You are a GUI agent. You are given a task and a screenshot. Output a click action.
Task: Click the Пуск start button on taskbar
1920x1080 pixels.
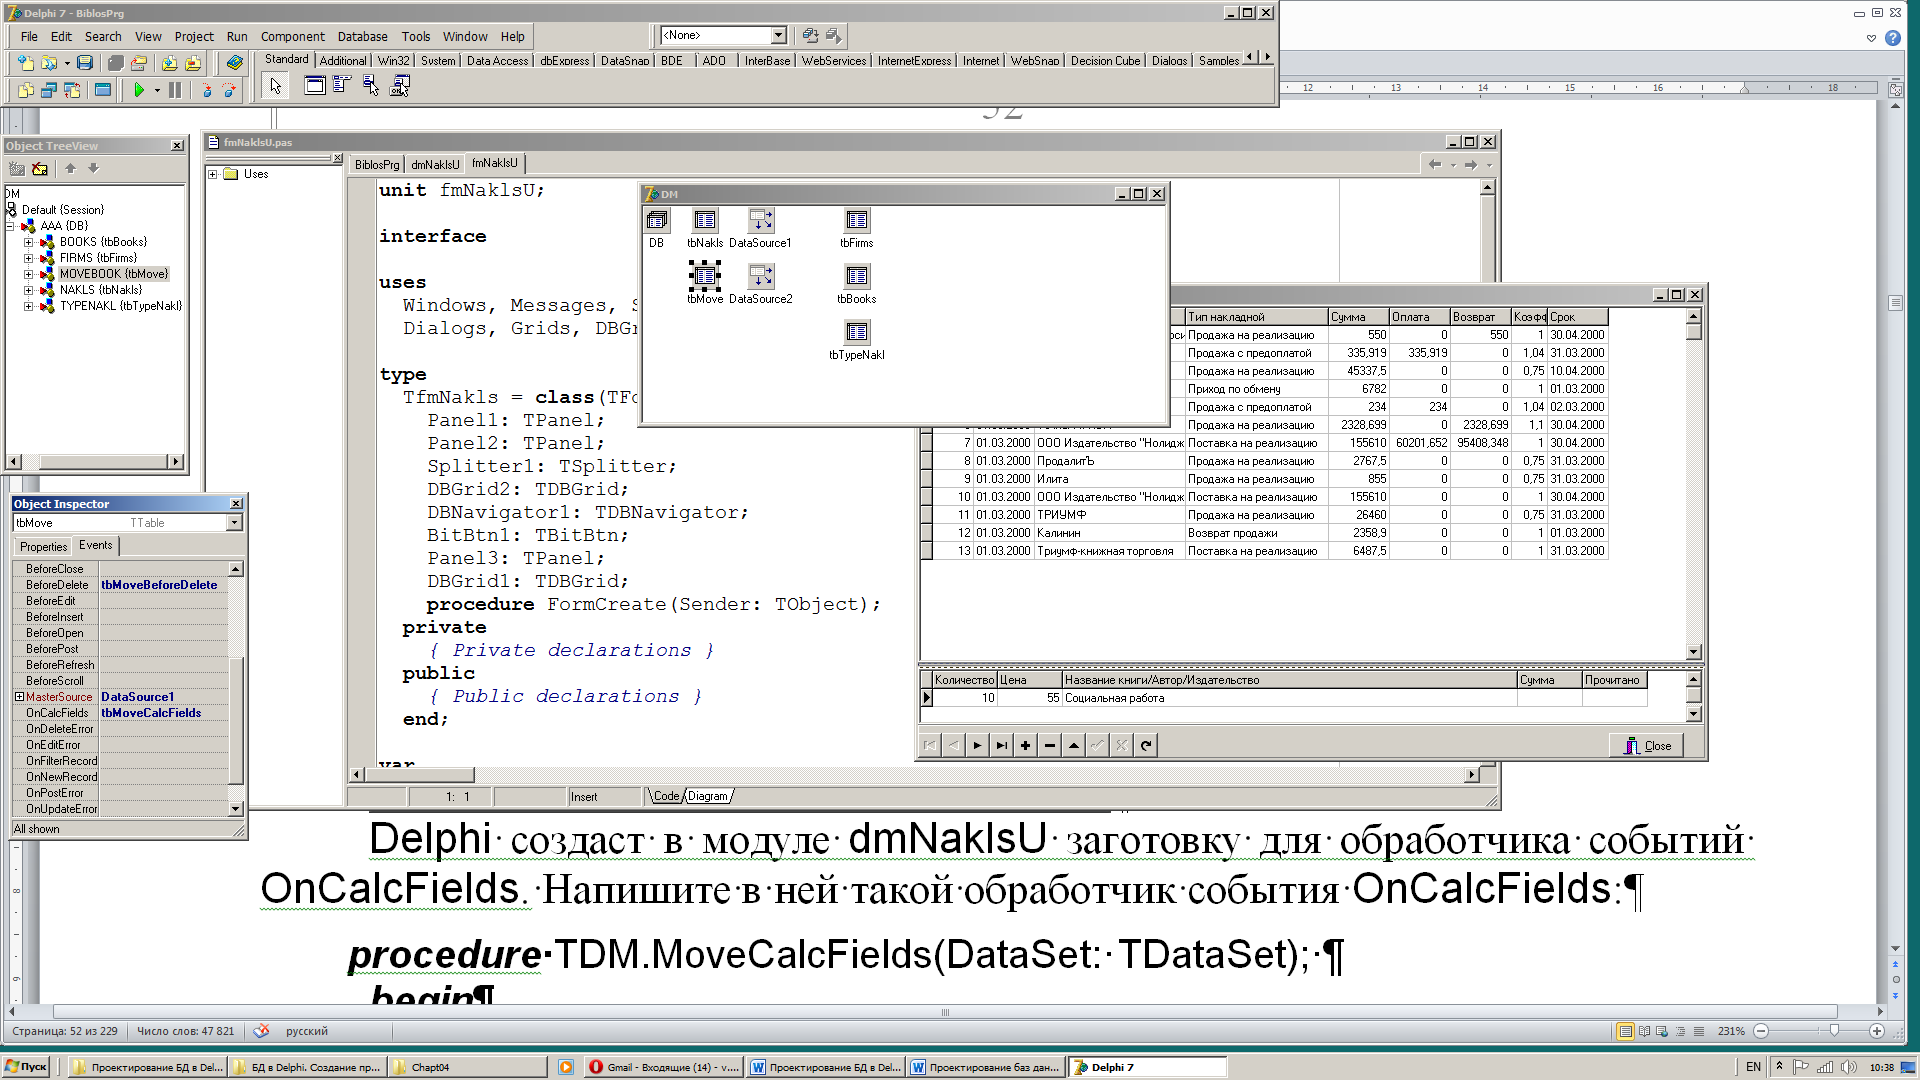tap(26, 1067)
